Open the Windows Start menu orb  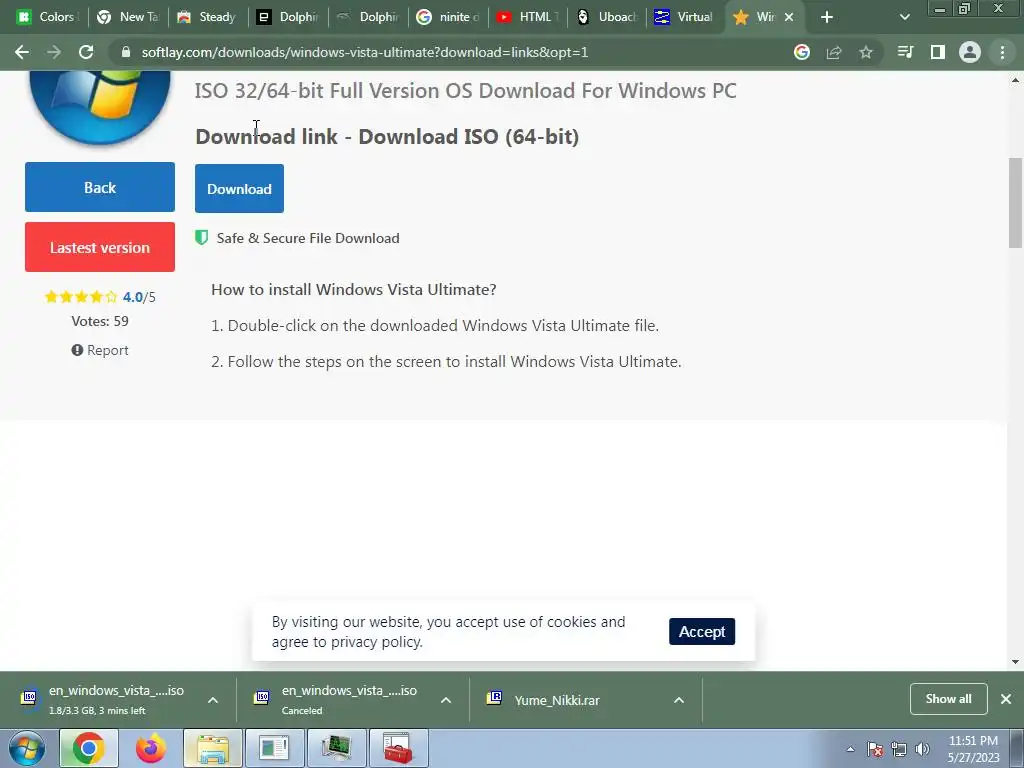[x=27, y=748]
